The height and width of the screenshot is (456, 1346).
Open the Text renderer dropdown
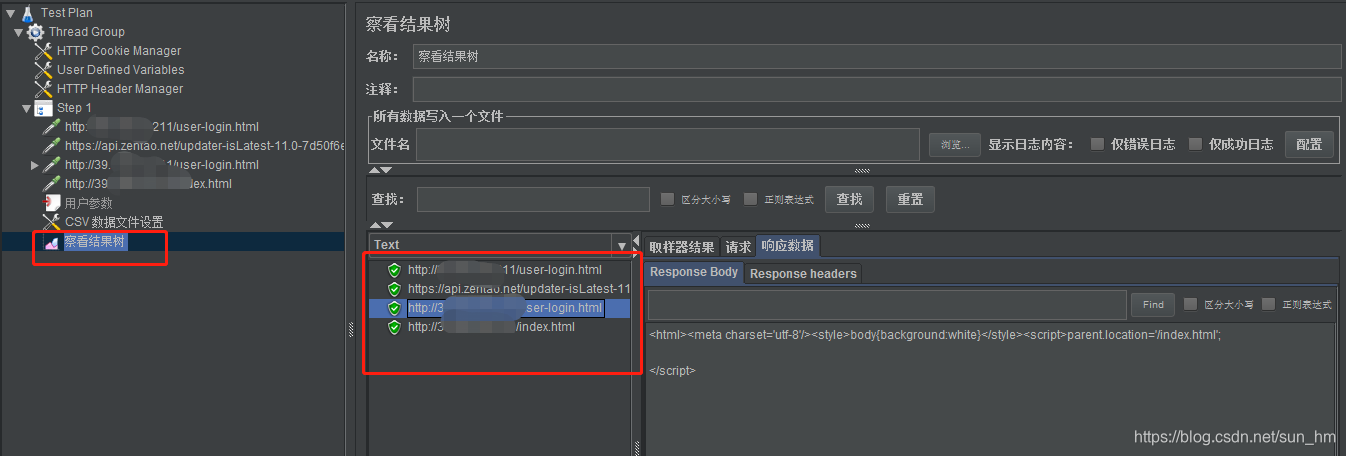(622, 245)
